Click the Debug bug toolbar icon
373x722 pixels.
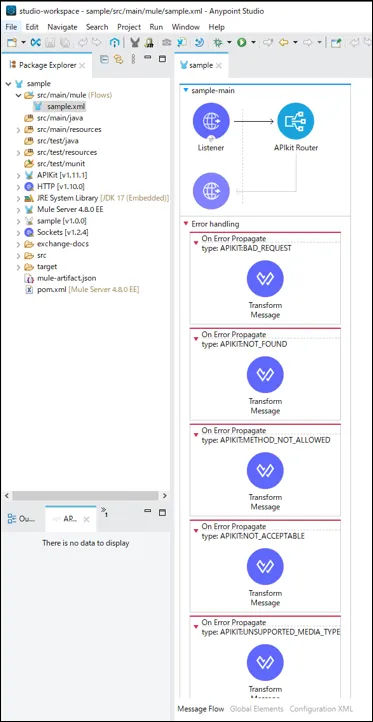tap(218, 42)
